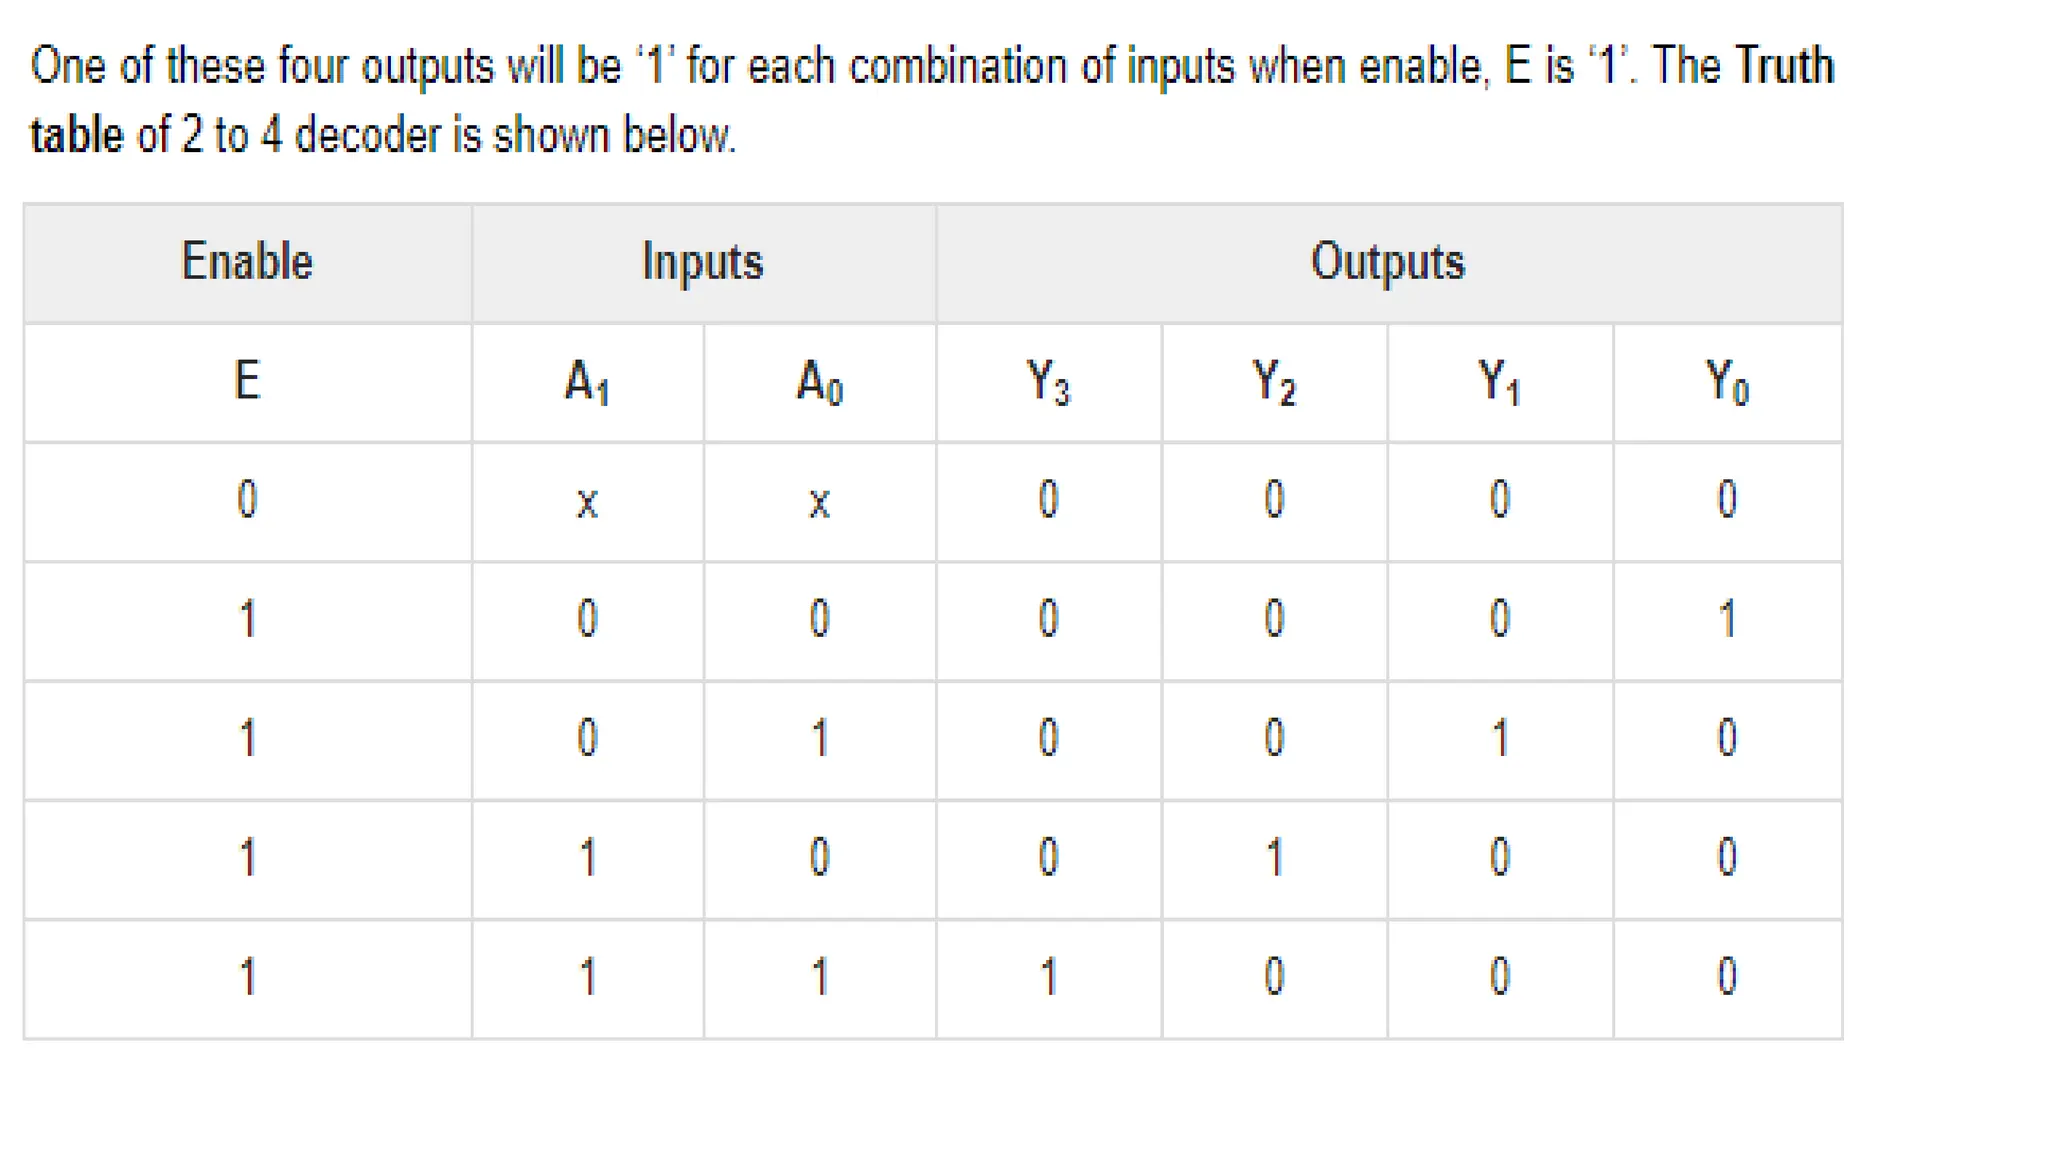2048x1152 pixels.
Task: Click the 0 in the E column
Action: [x=247, y=499]
